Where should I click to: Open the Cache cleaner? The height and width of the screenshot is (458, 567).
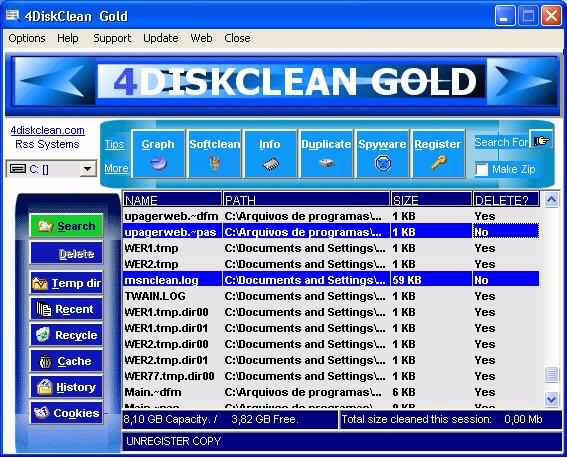click(x=67, y=361)
